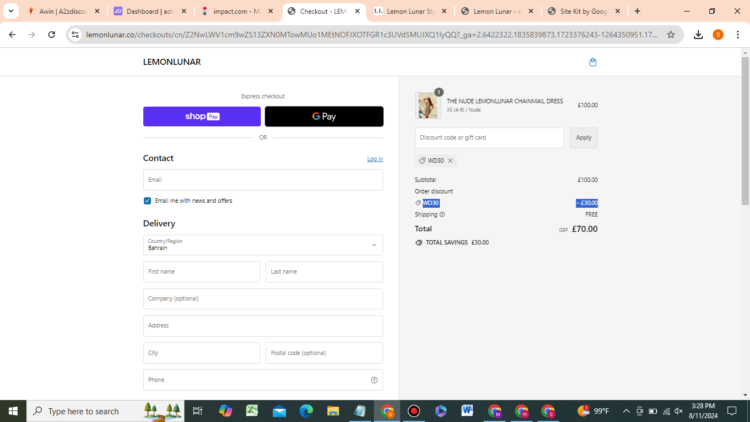Click the City field
The image size is (750, 422).
coord(201,353)
